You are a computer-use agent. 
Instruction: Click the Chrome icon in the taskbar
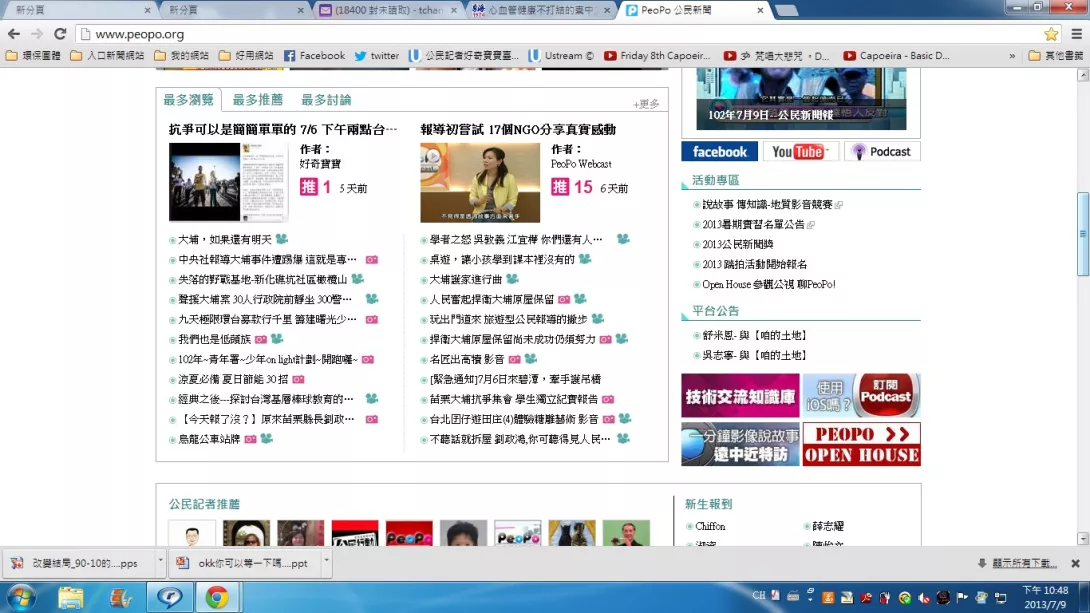[217, 597]
